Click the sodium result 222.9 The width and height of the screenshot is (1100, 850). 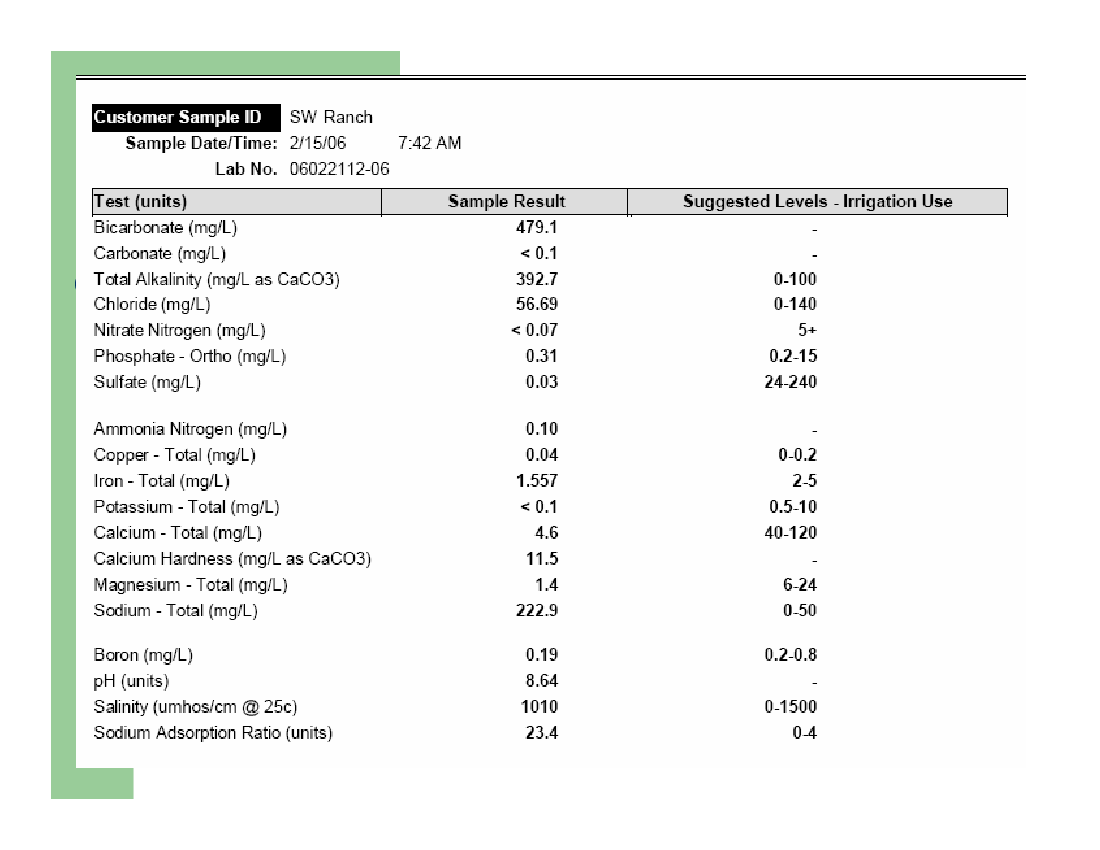[537, 611]
